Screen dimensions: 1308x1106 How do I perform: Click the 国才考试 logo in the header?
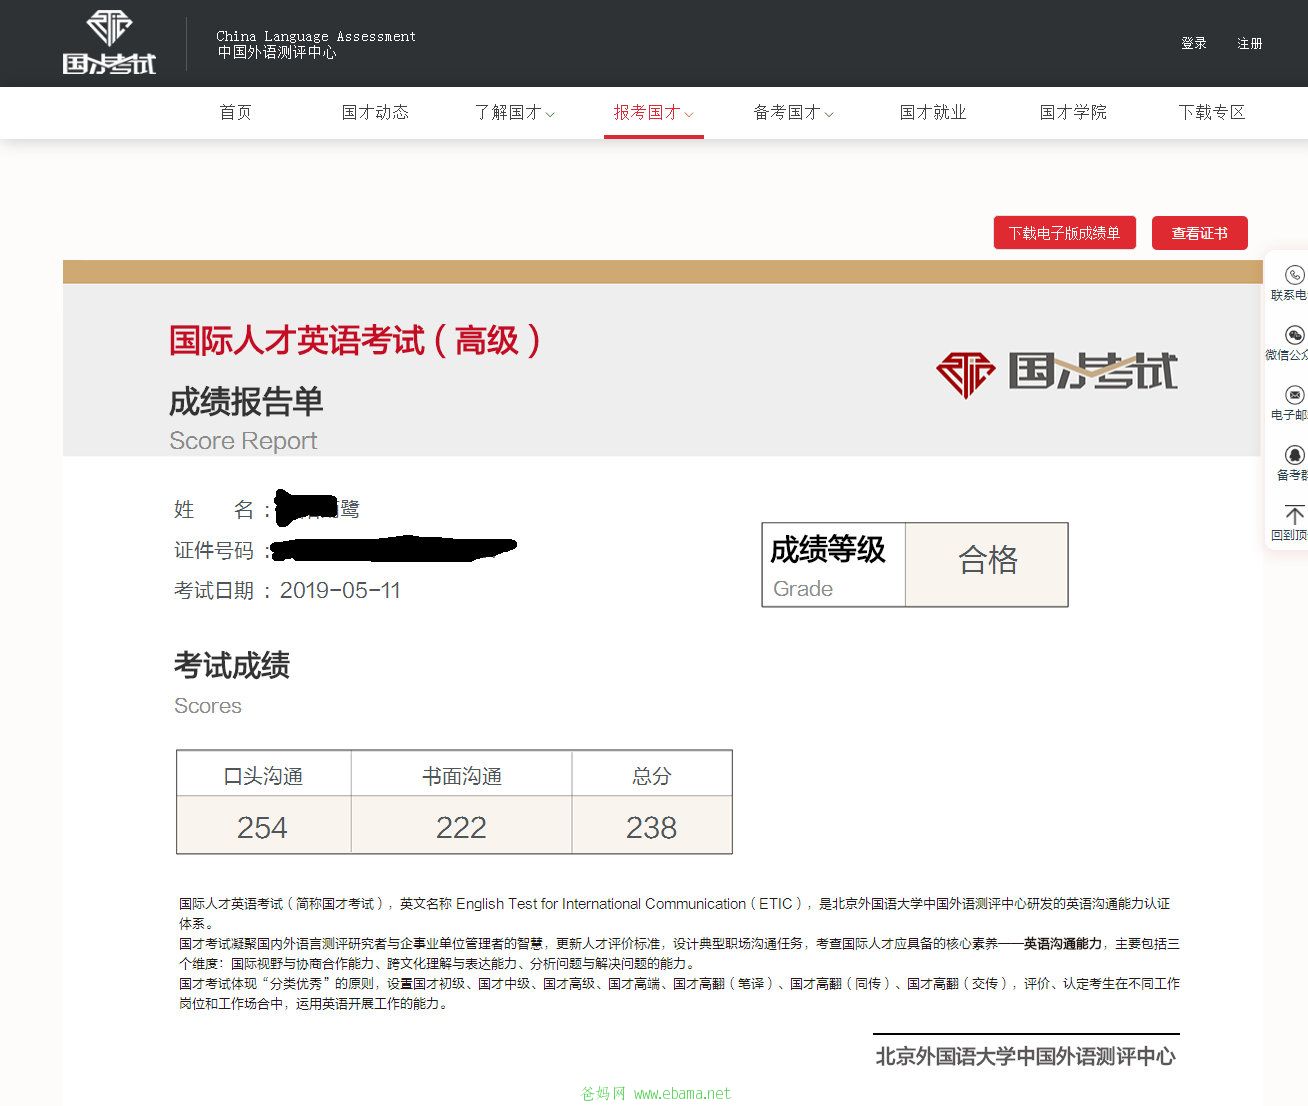coord(109,43)
